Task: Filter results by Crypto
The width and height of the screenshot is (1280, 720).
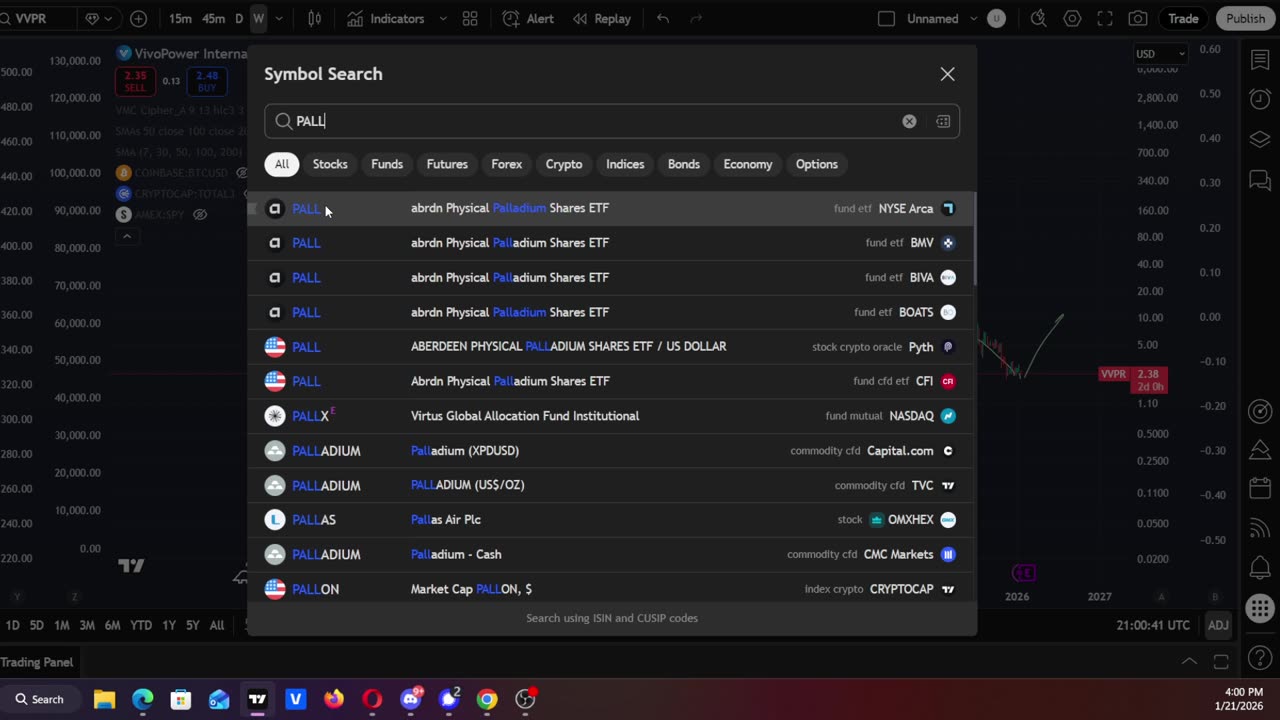Action: pyautogui.click(x=564, y=164)
